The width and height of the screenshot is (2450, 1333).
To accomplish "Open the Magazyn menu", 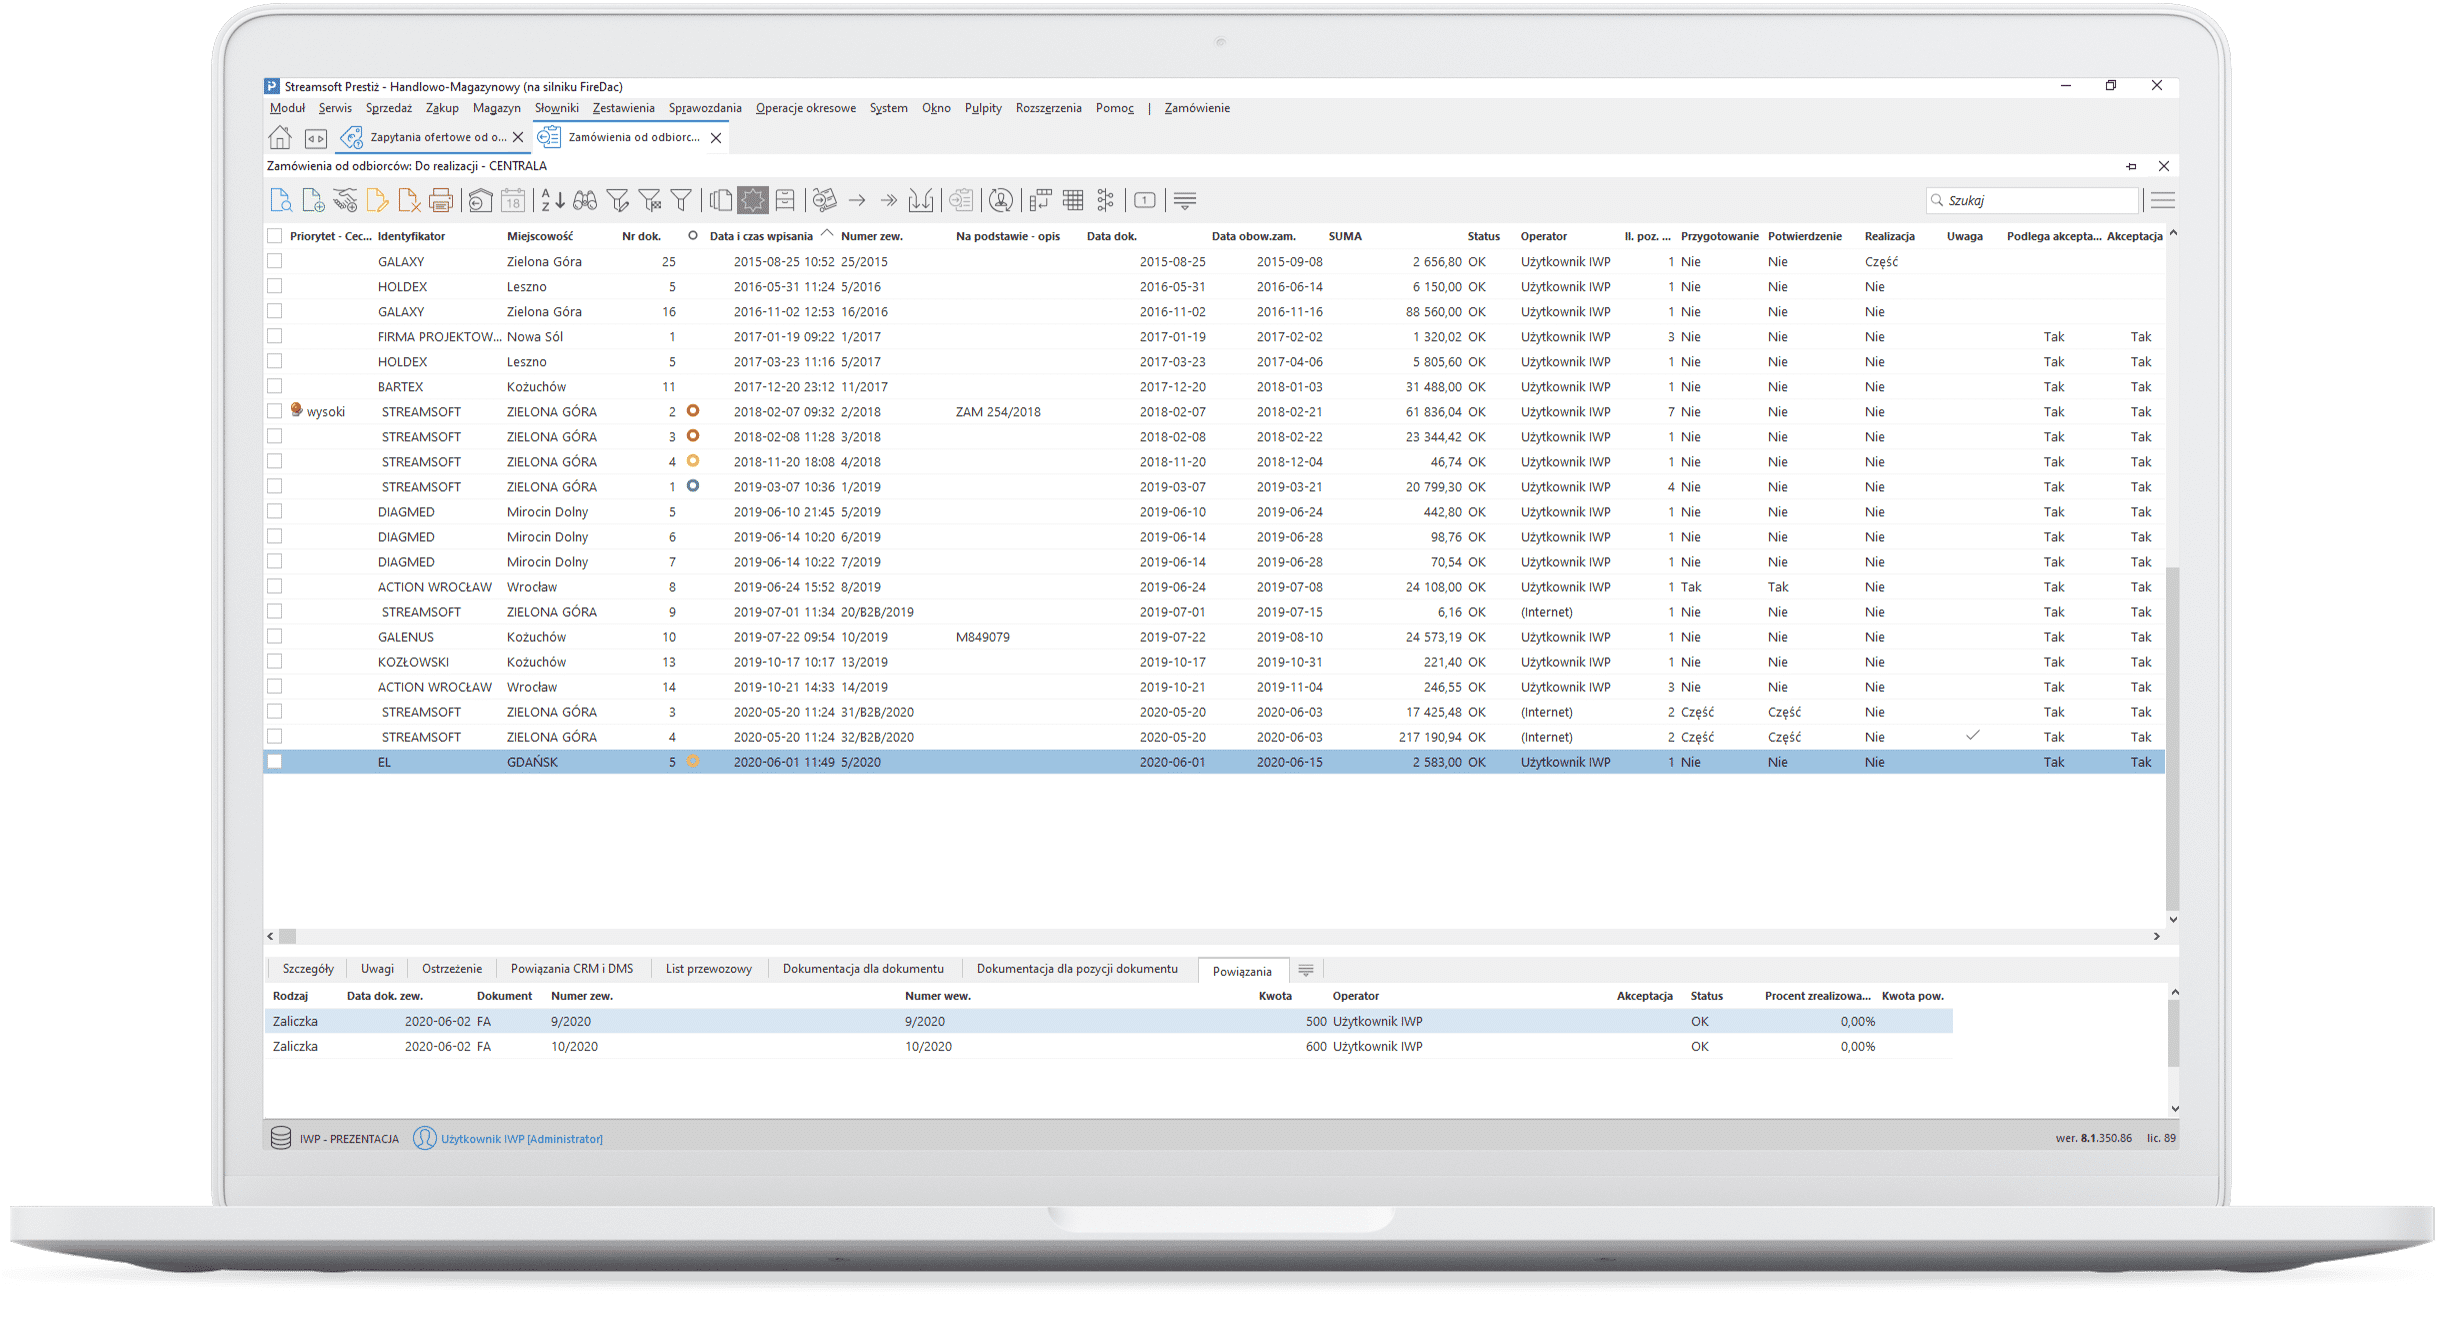I will coord(497,108).
